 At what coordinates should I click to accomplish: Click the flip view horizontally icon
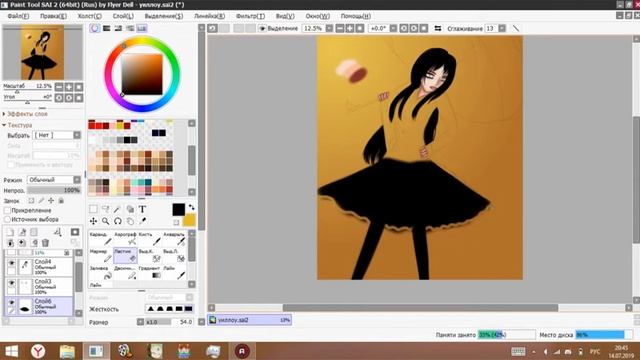pyautogui.click(x=438, y=29)
